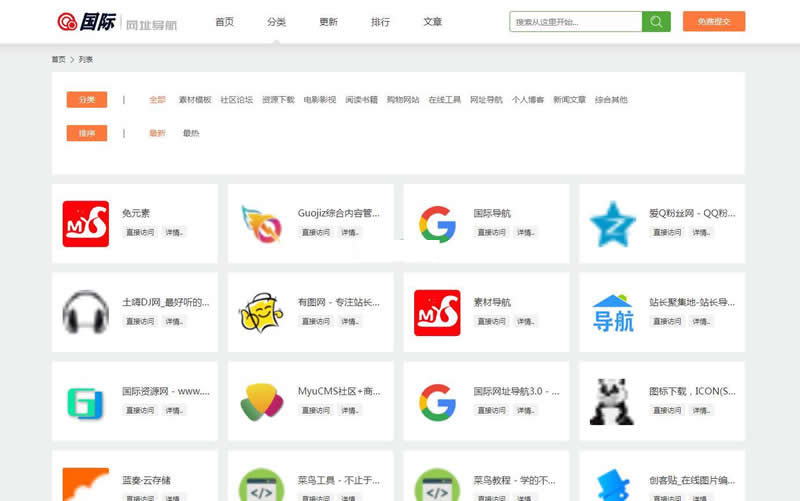Click 详情 under 土嗨DJ网

click(x=174, y=321)
